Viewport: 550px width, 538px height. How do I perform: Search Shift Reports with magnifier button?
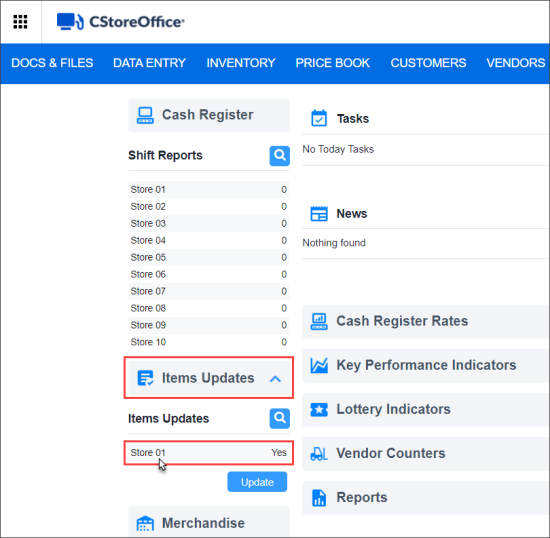click(280, 155)
